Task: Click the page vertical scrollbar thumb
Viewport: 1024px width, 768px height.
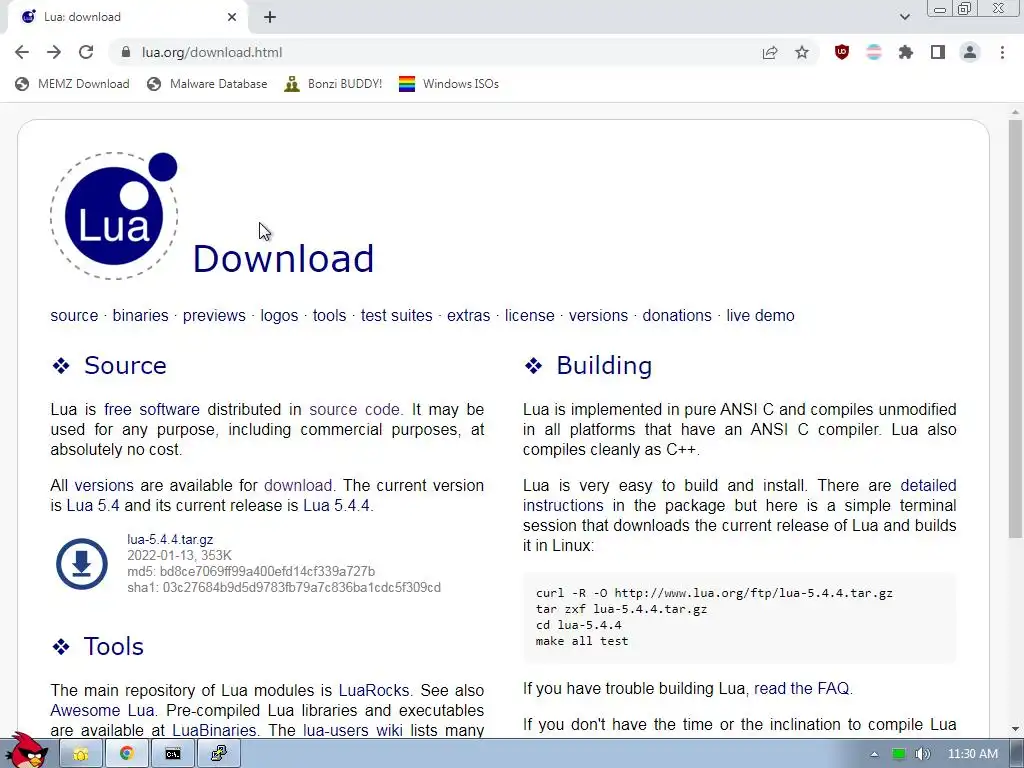Action: click(x=1015, y=328)
